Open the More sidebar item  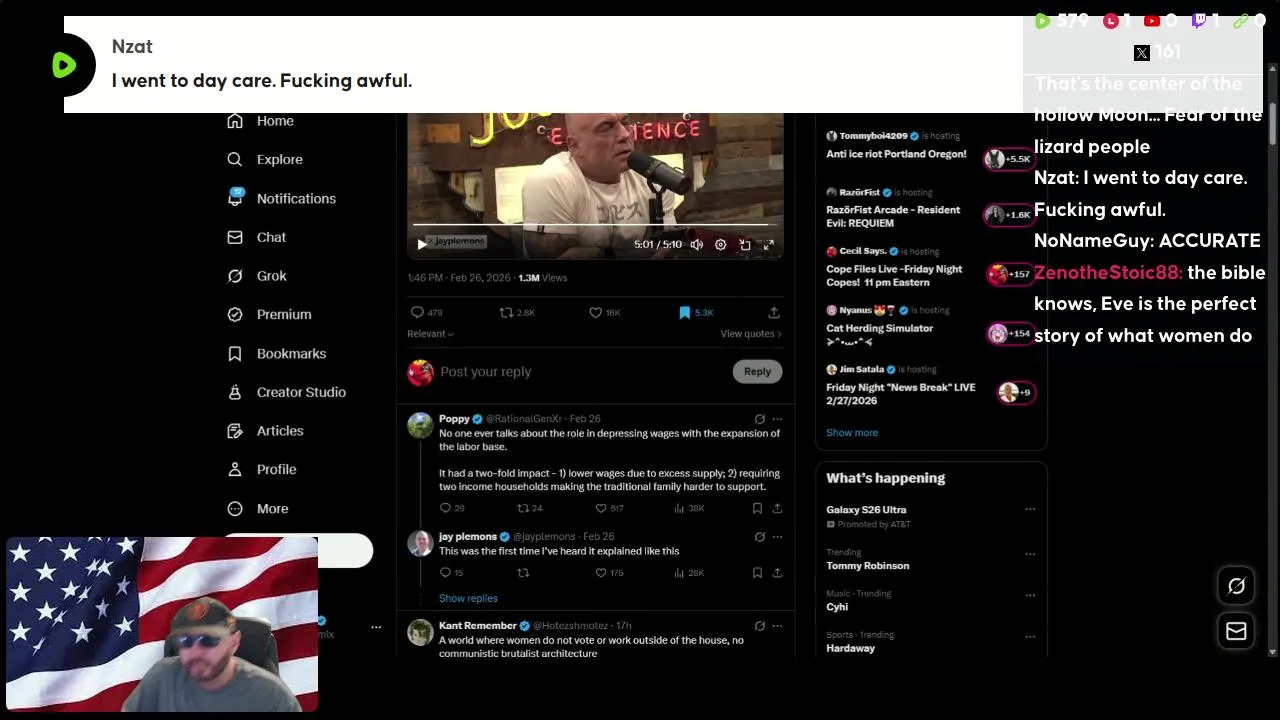(258, 508)
